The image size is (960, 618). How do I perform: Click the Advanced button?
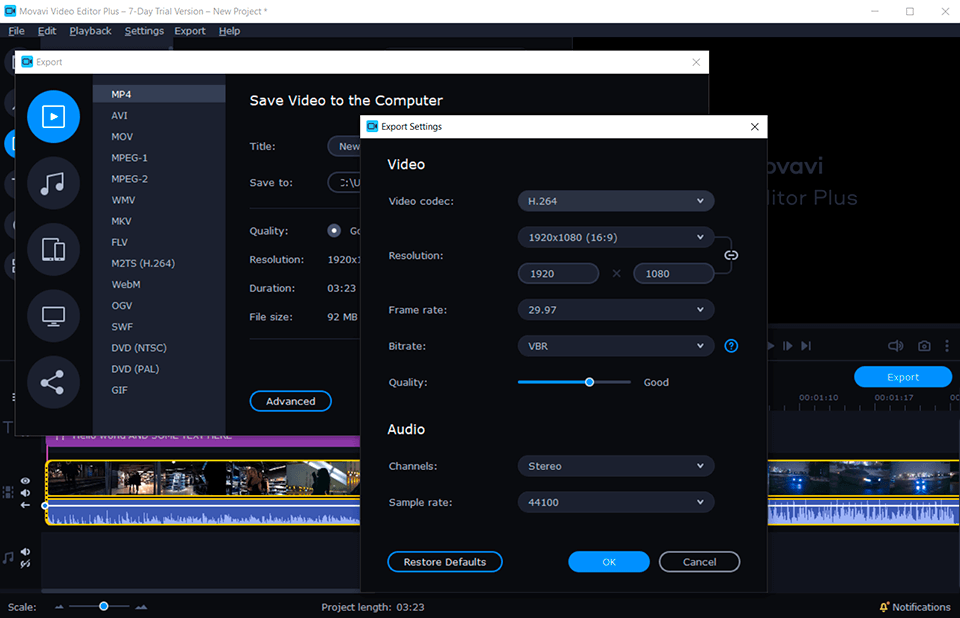[291, 401]
